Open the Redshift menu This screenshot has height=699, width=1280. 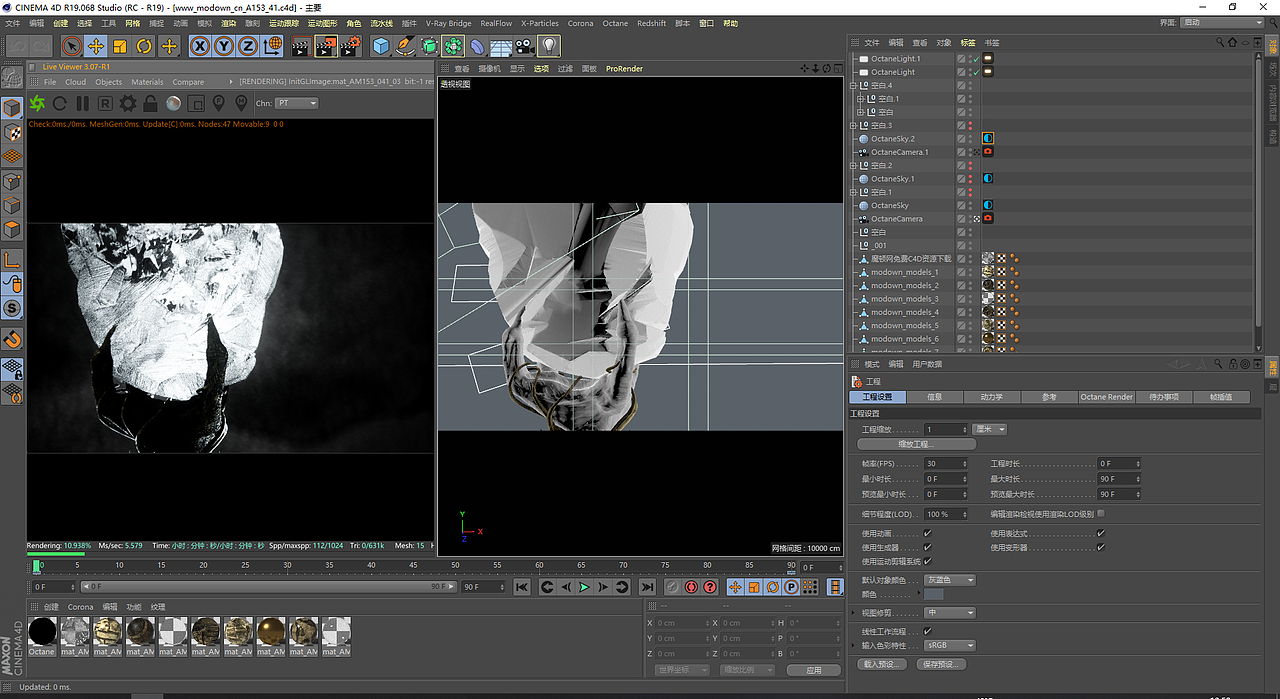coord(651,23)
